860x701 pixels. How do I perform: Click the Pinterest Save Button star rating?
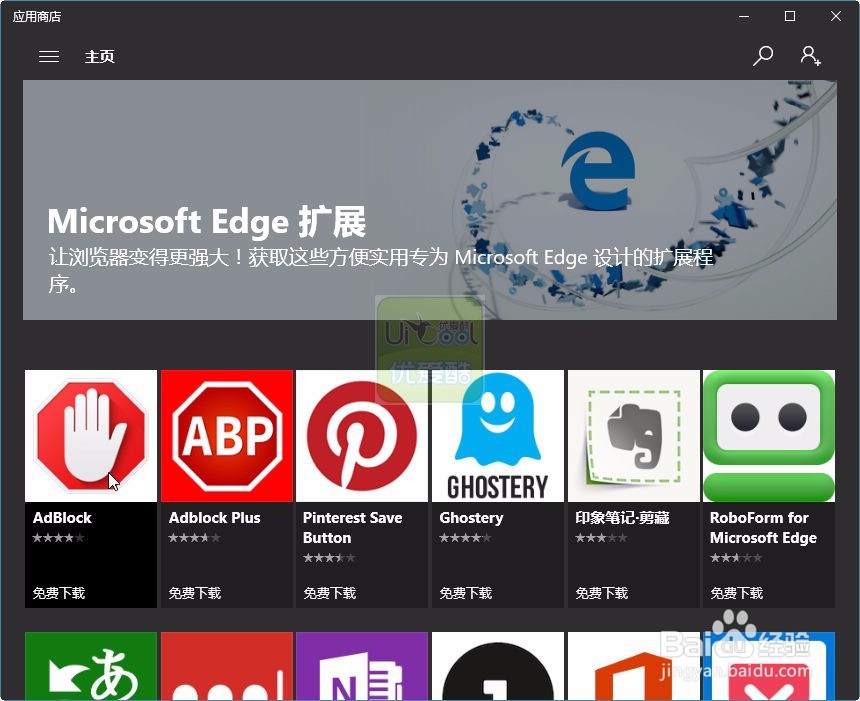tap(329, 558)
